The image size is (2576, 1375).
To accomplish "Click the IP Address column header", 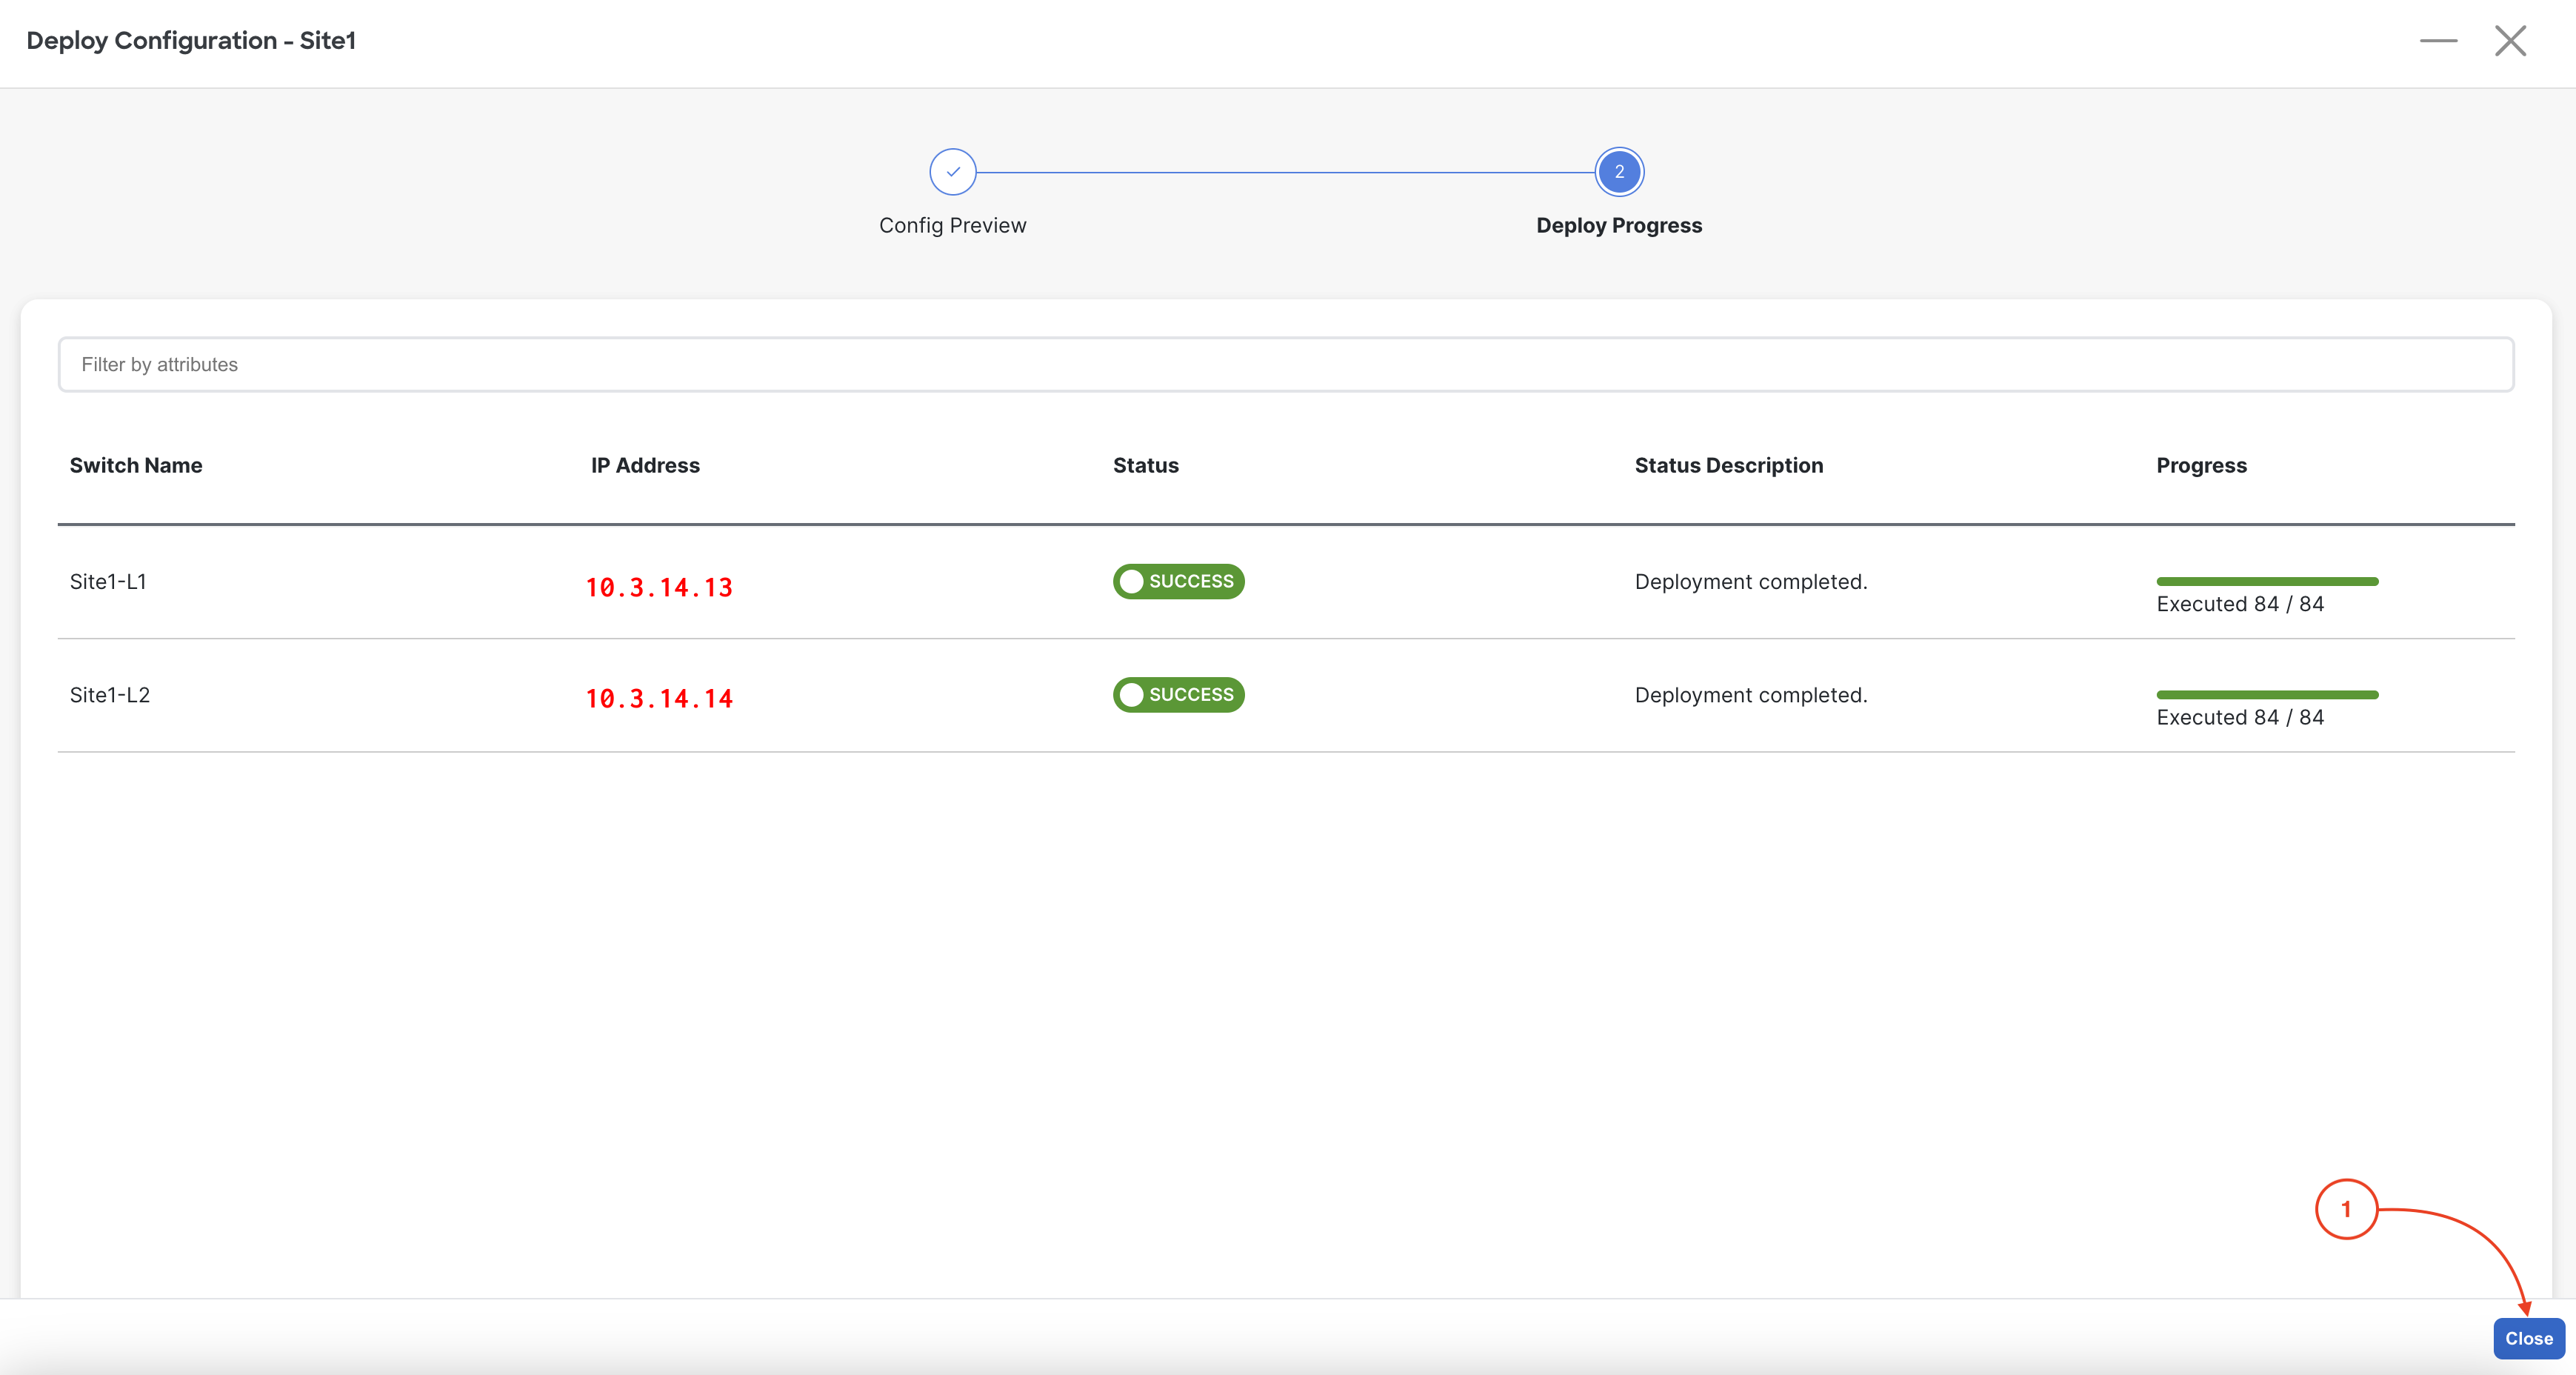I will (x=645, y=465).
